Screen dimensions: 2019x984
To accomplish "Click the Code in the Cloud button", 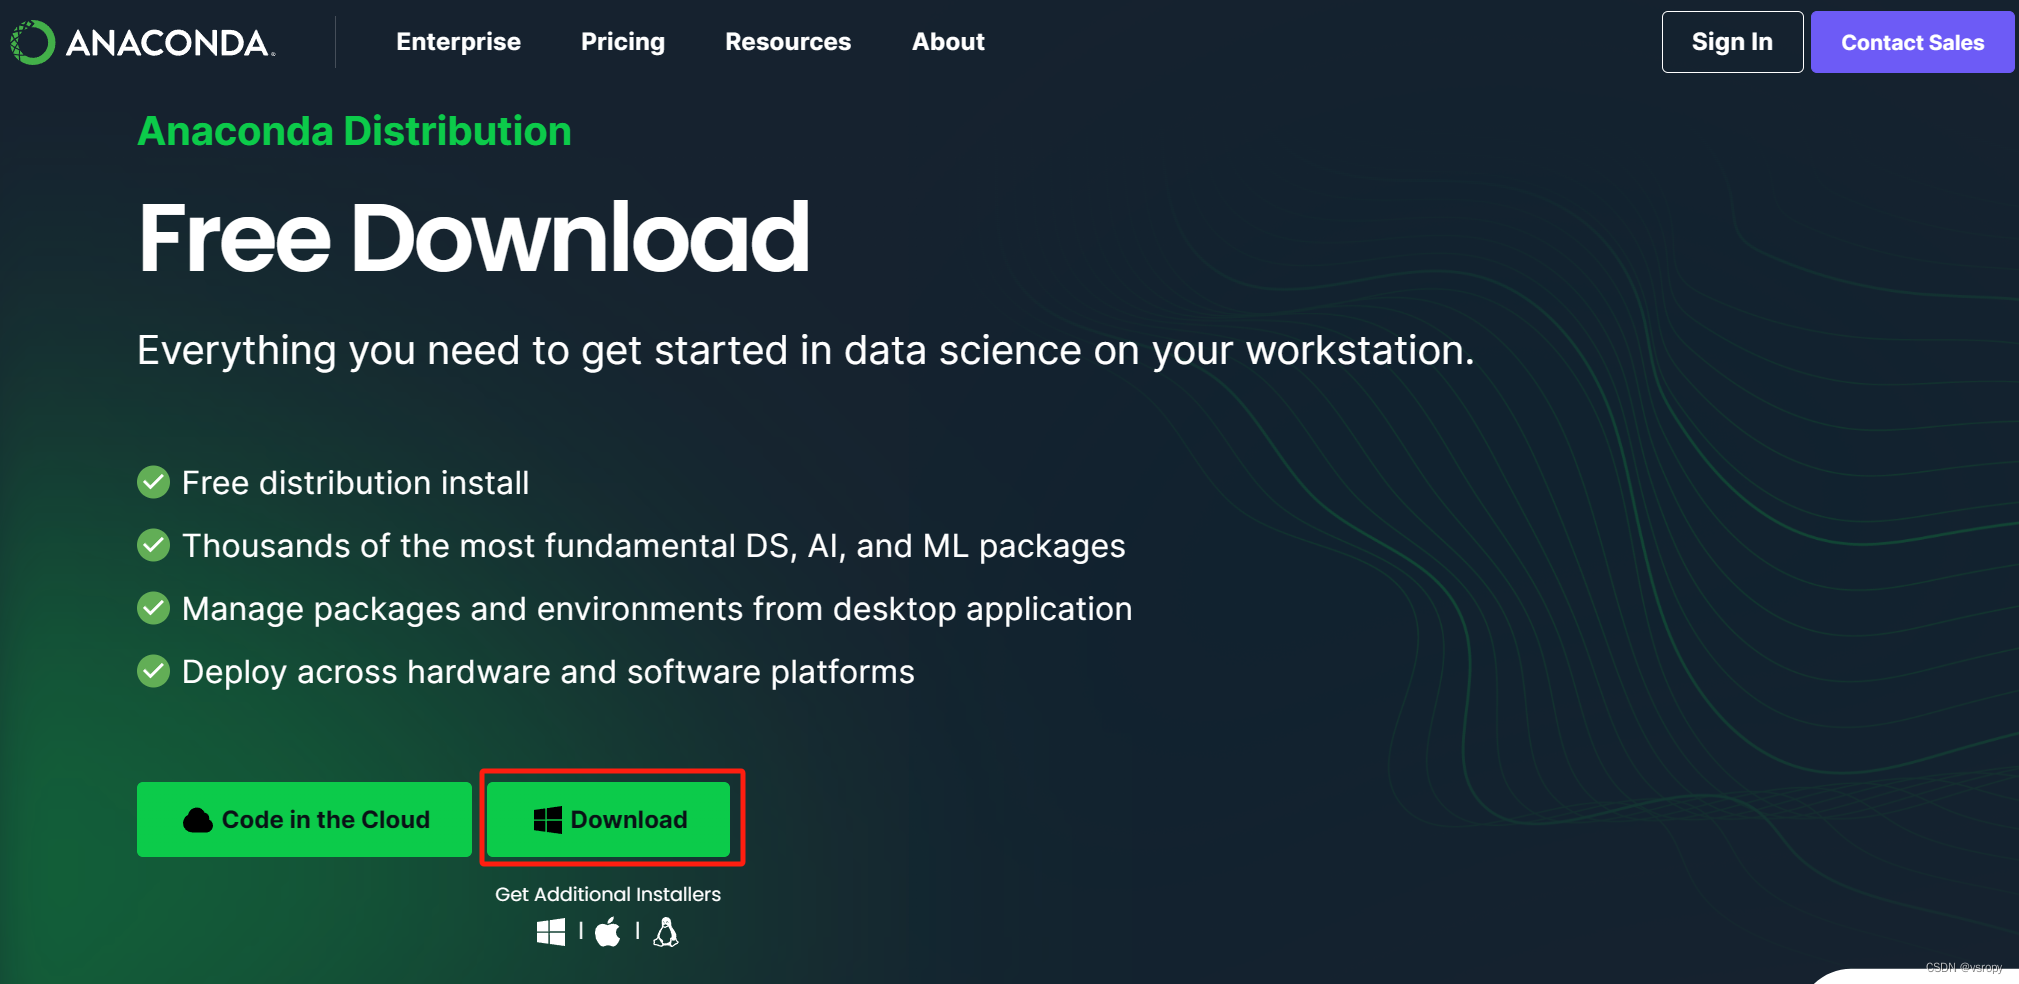I will click(304, 819).
